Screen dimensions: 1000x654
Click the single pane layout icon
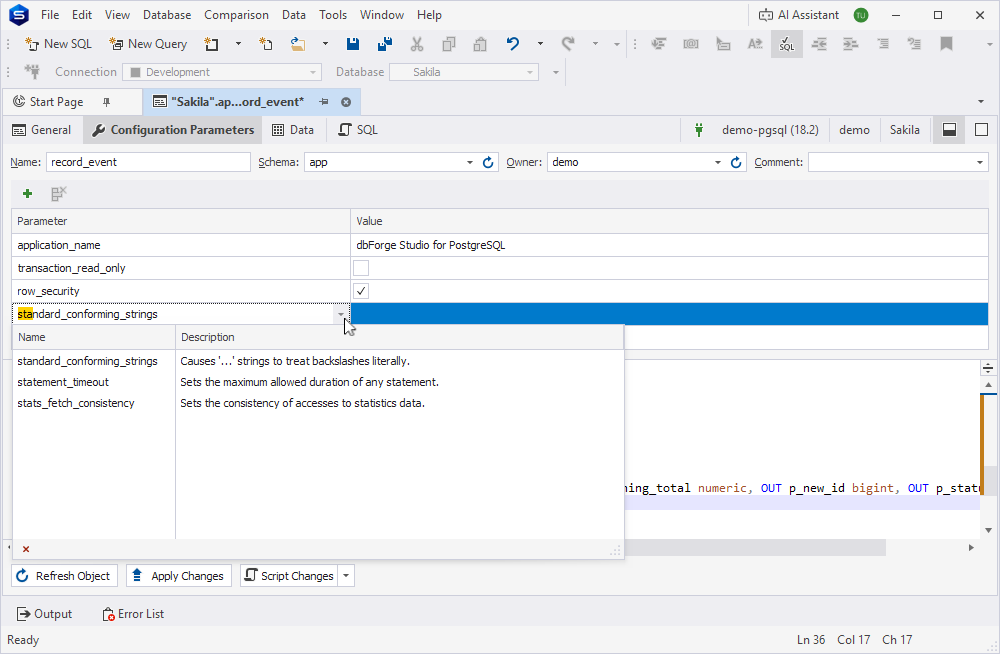(x=982, y=130)
